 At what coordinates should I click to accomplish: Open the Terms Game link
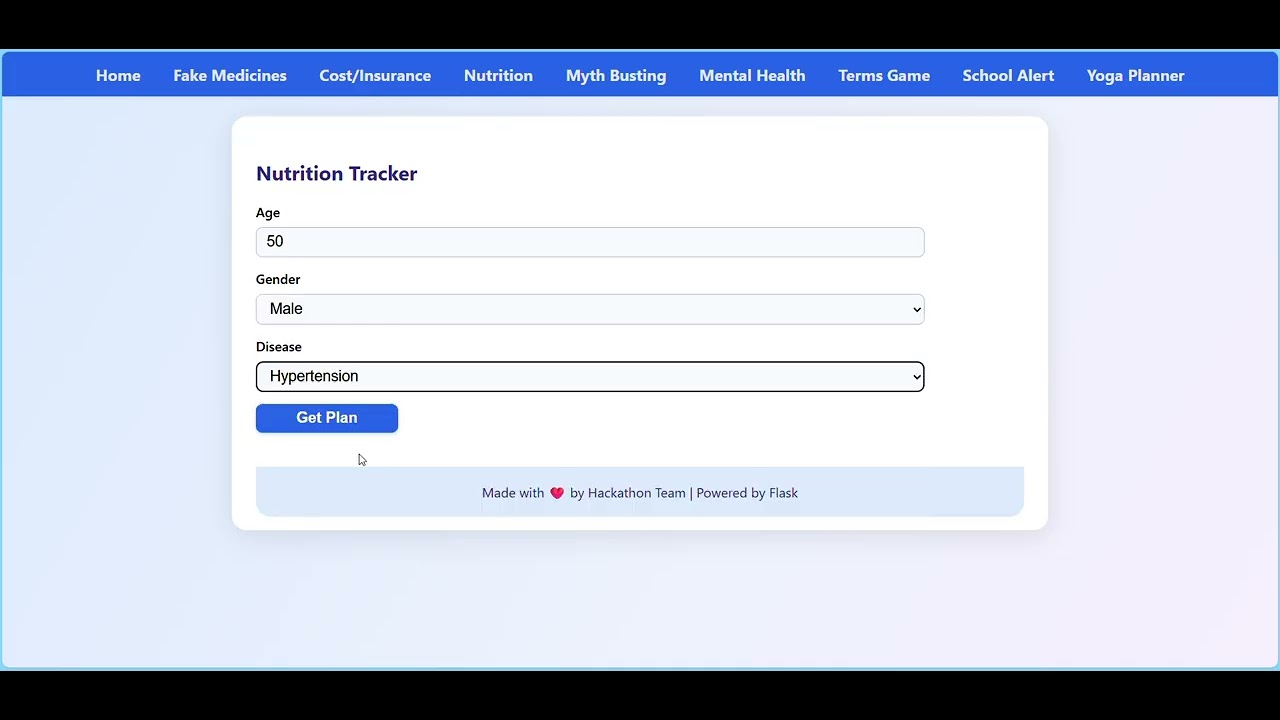(884, 76)
